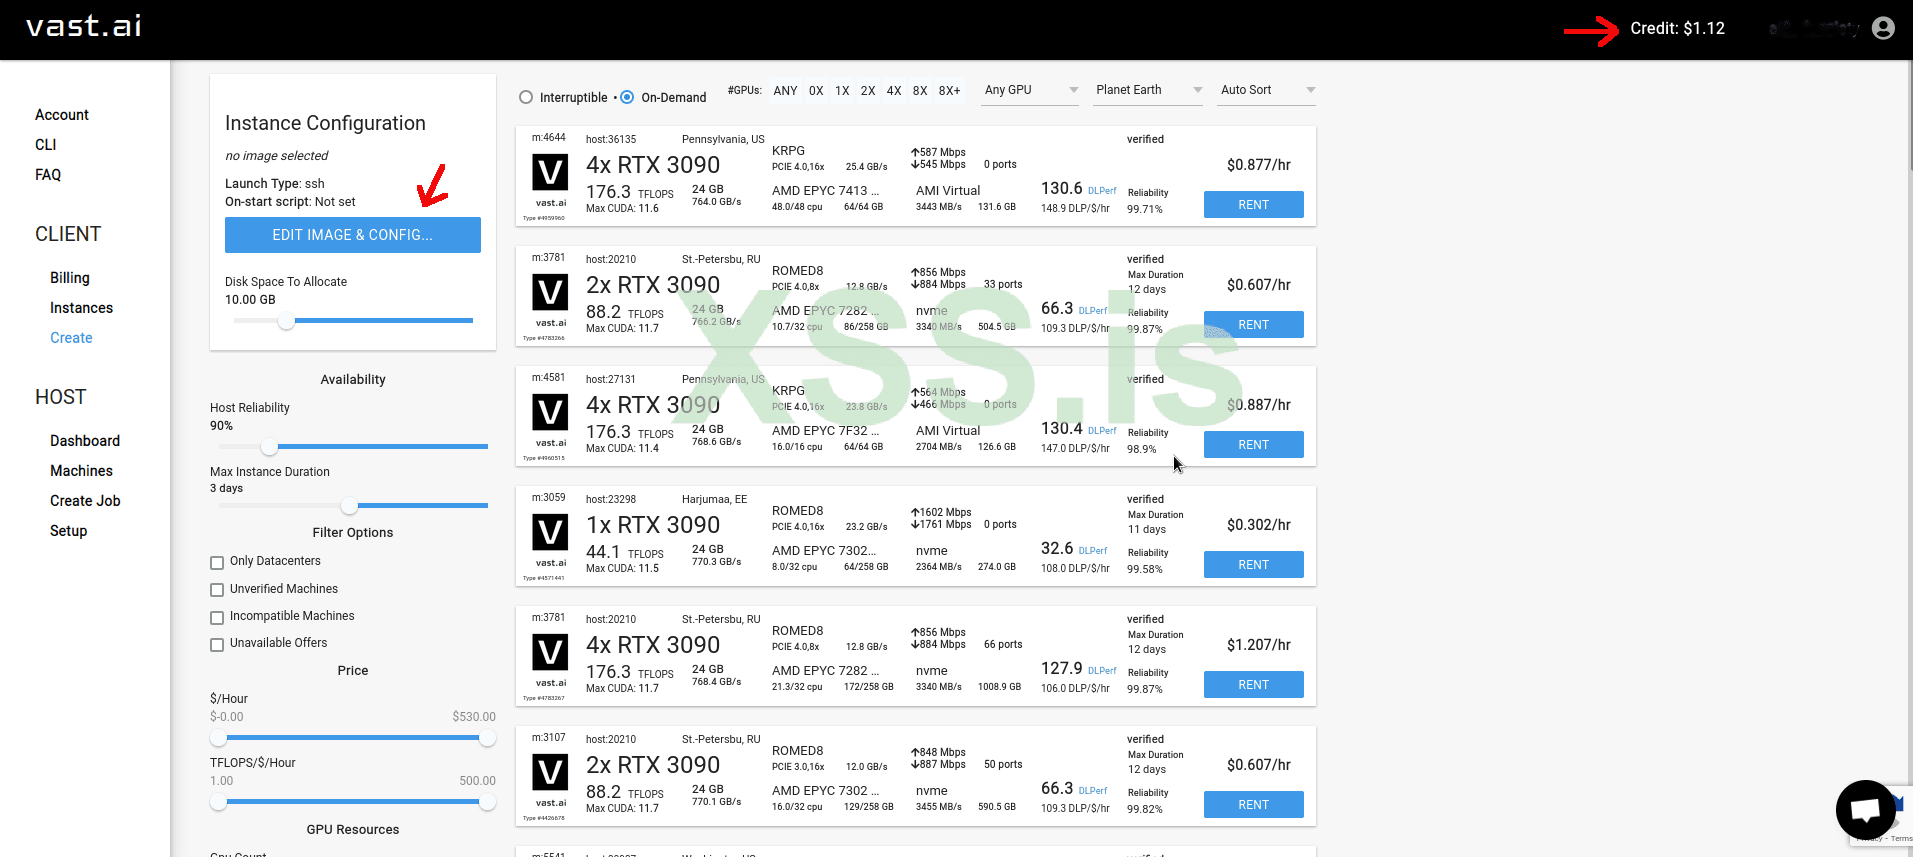Rent the $0.877/hr 4x RTX 3090
Image resolution: width=1913 pixels, height=857 pixels.
[x=1254, y=204]
